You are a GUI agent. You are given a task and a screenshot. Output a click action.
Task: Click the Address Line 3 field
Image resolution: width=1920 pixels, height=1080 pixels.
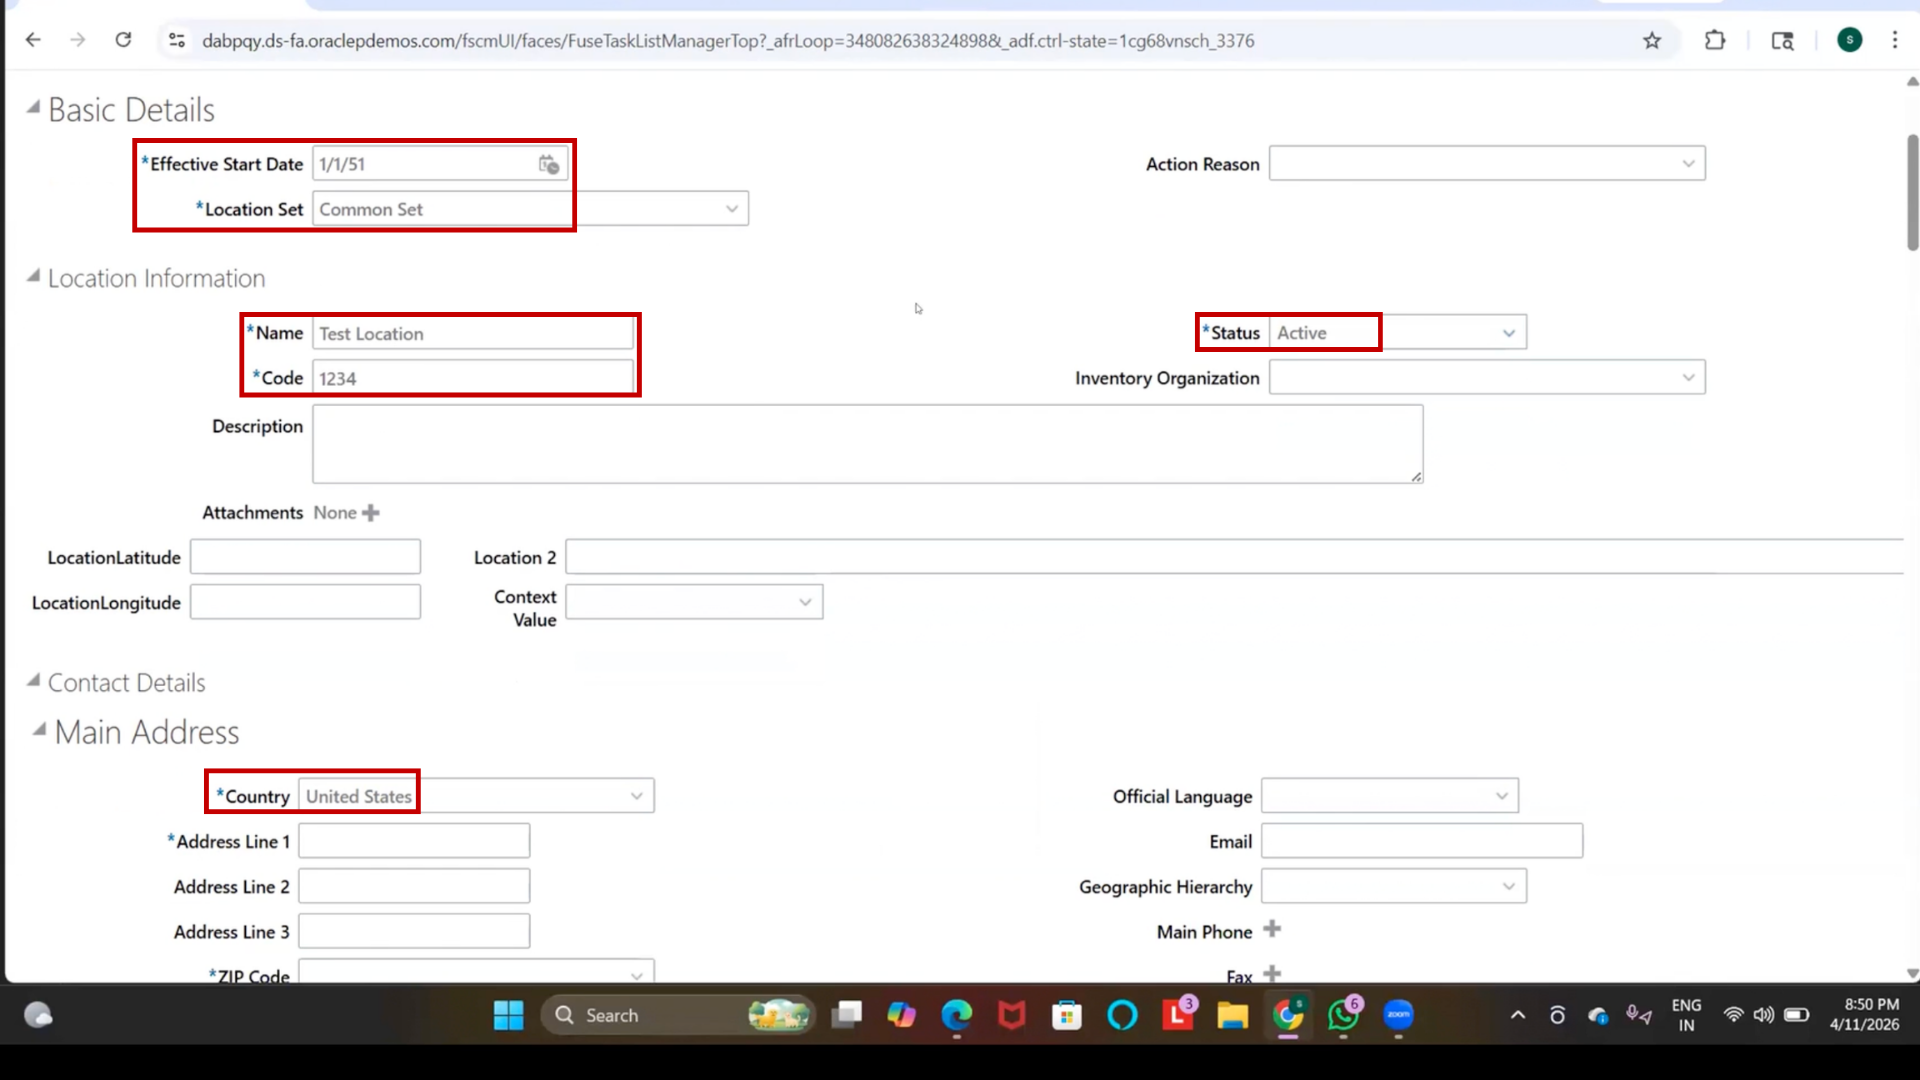coord(414,931)
